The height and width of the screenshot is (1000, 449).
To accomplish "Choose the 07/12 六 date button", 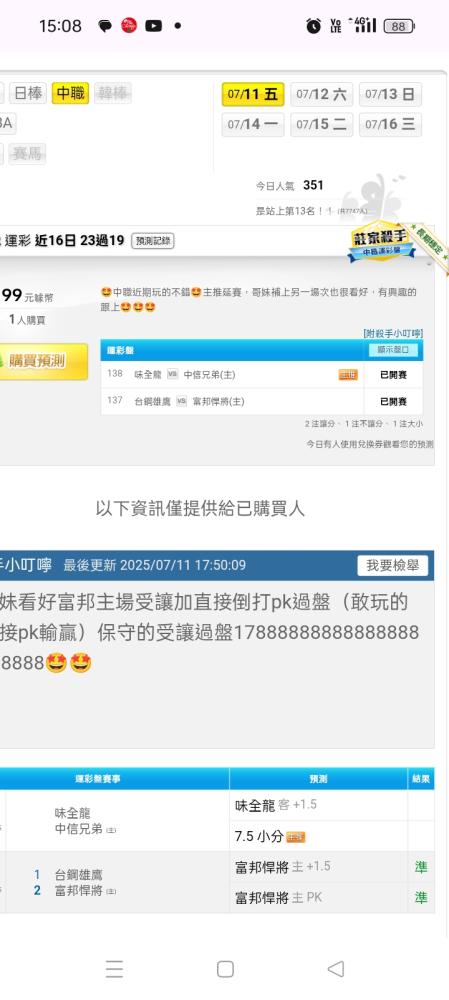I will pos(321,94).
